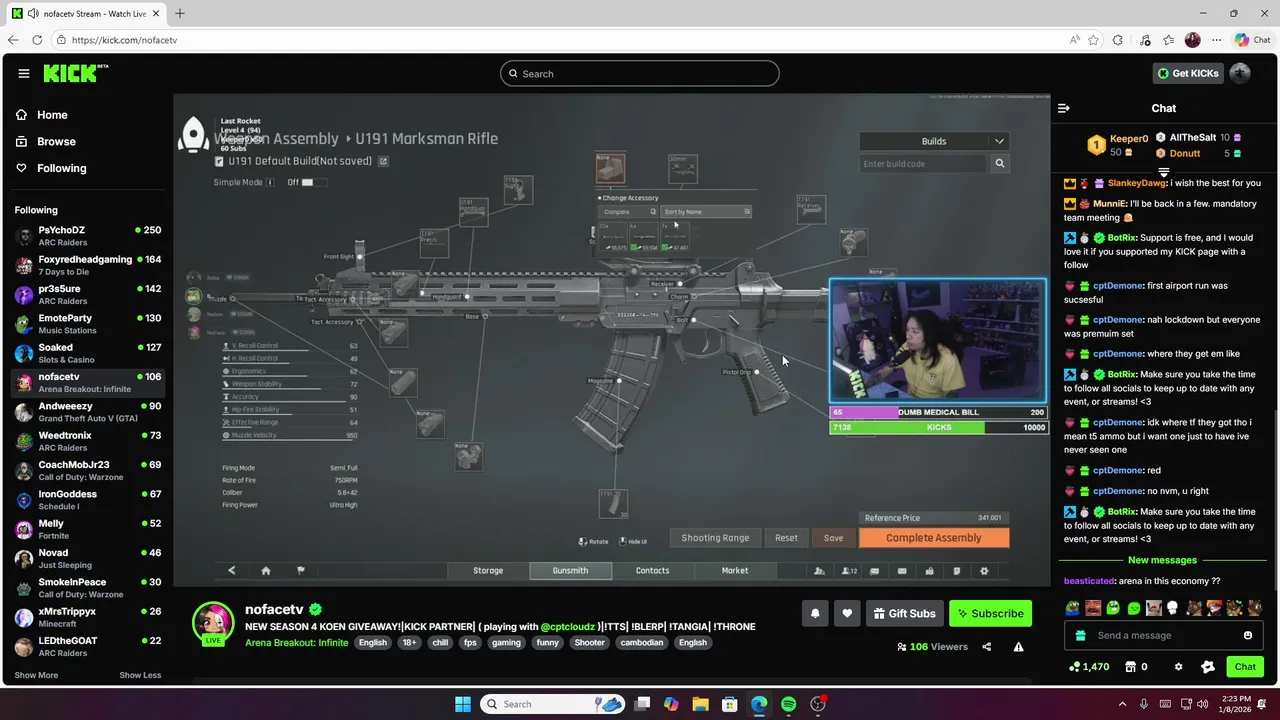Click the New messages indicator
This screenshot has width=1280, height=720.
click(x=1162, y=560)
